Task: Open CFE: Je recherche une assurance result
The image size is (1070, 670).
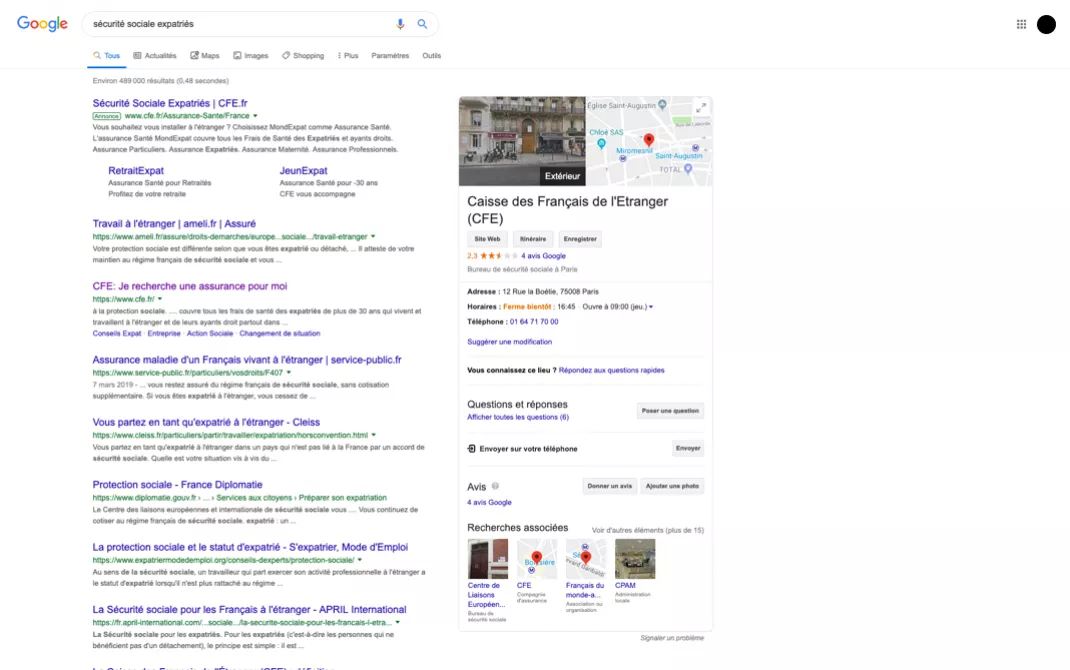Action: (x=190, y=286)
